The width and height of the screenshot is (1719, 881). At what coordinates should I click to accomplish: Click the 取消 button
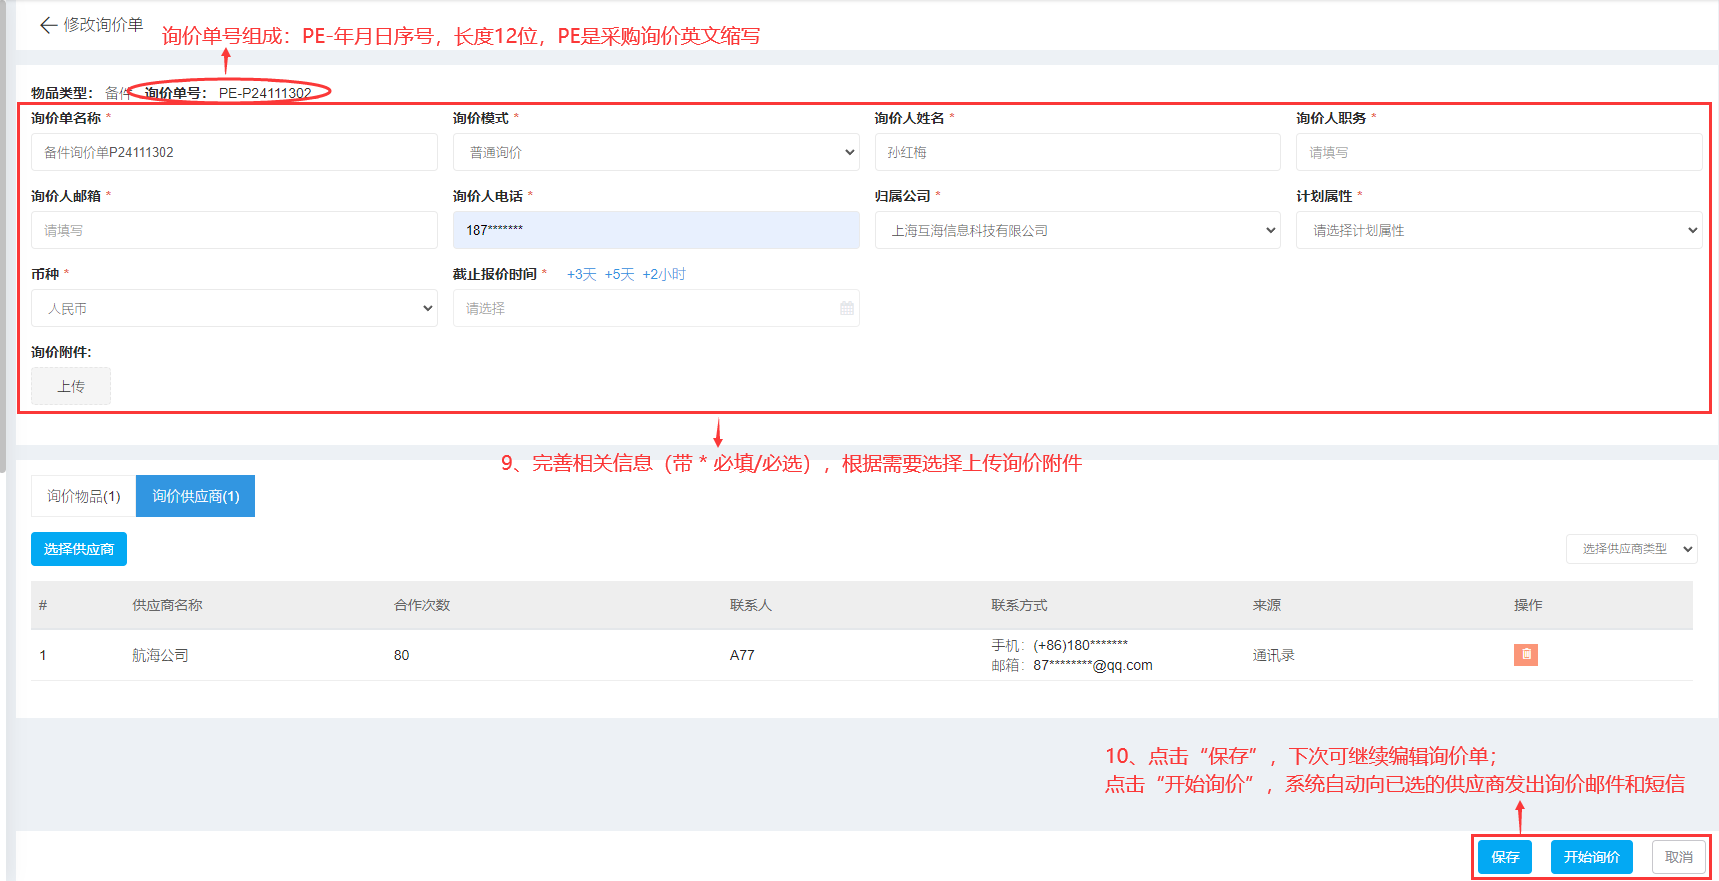1679,857
